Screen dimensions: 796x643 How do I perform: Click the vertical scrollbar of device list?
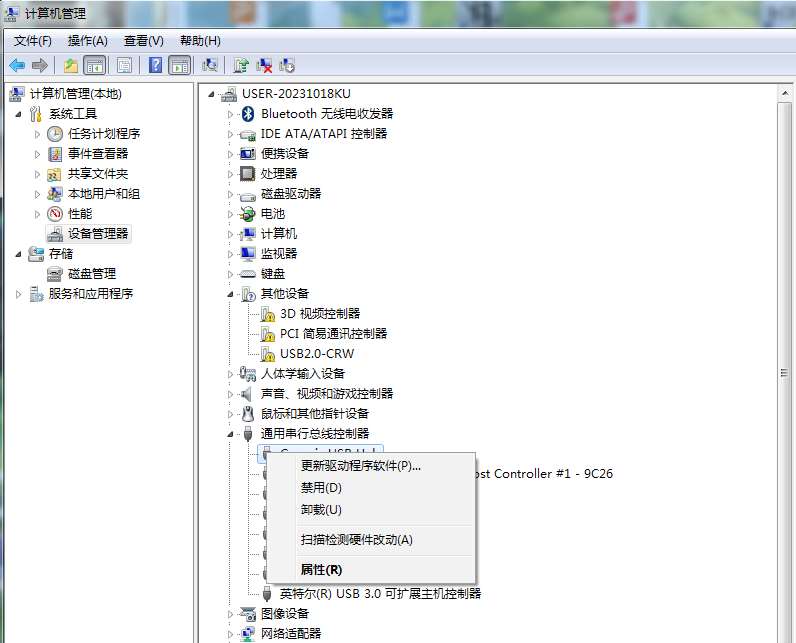(787, 370)
